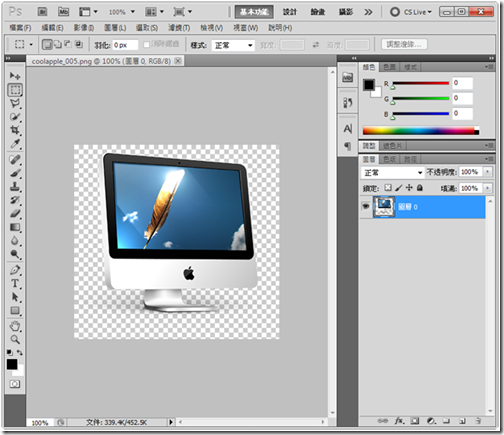The height and width of the screenshot is (435, 504).
Task: Open the fill 100% slider arrow
Action: click(x=488, y=188)
